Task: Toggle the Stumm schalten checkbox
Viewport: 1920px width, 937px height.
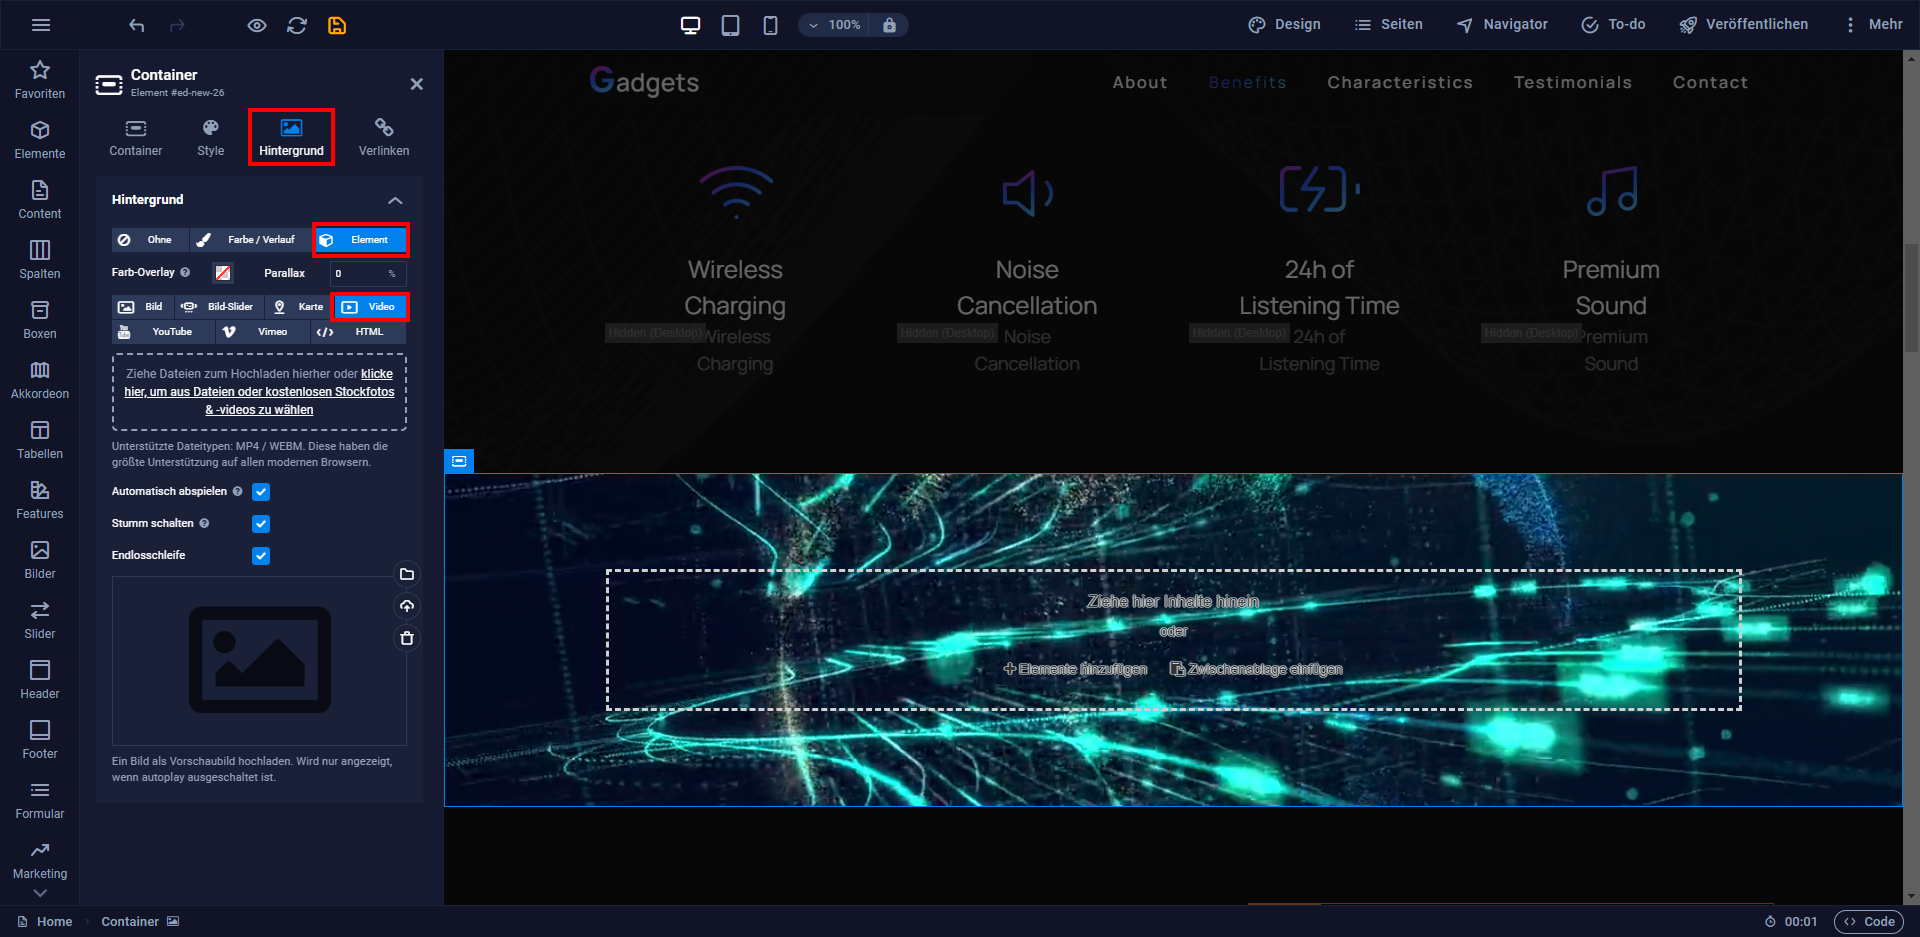Action: [261, 524]
